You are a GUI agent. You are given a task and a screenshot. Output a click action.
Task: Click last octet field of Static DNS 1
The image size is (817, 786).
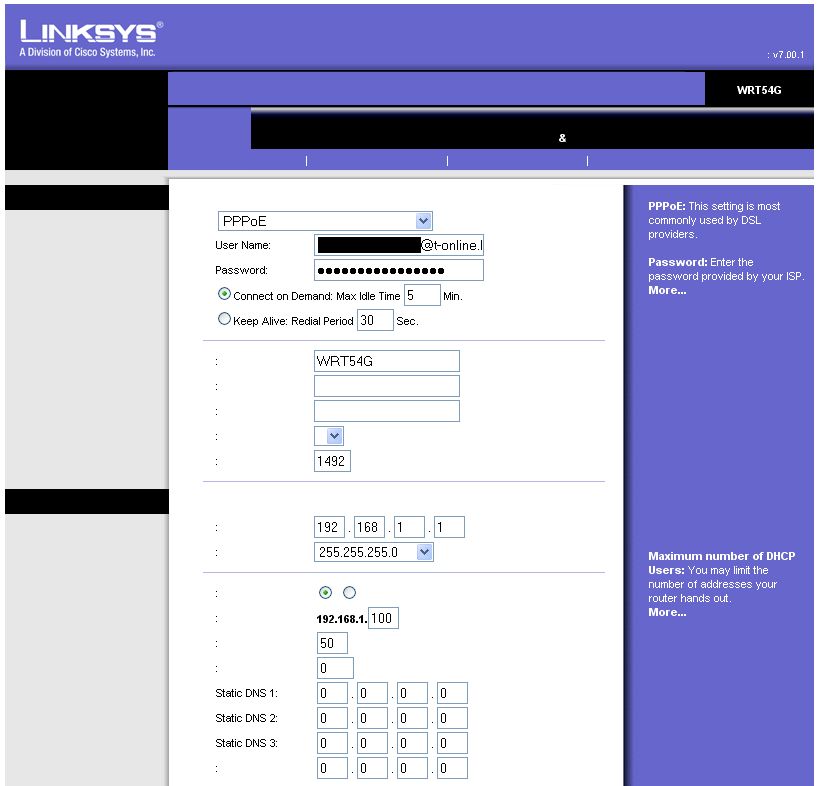click(x=452, y=693)
